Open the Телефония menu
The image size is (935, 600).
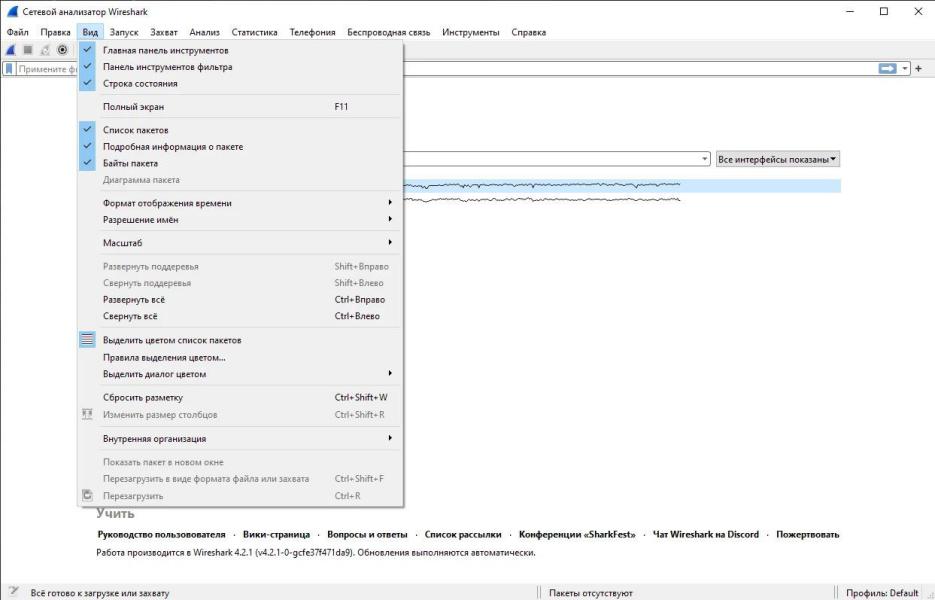tap(312, 32)
